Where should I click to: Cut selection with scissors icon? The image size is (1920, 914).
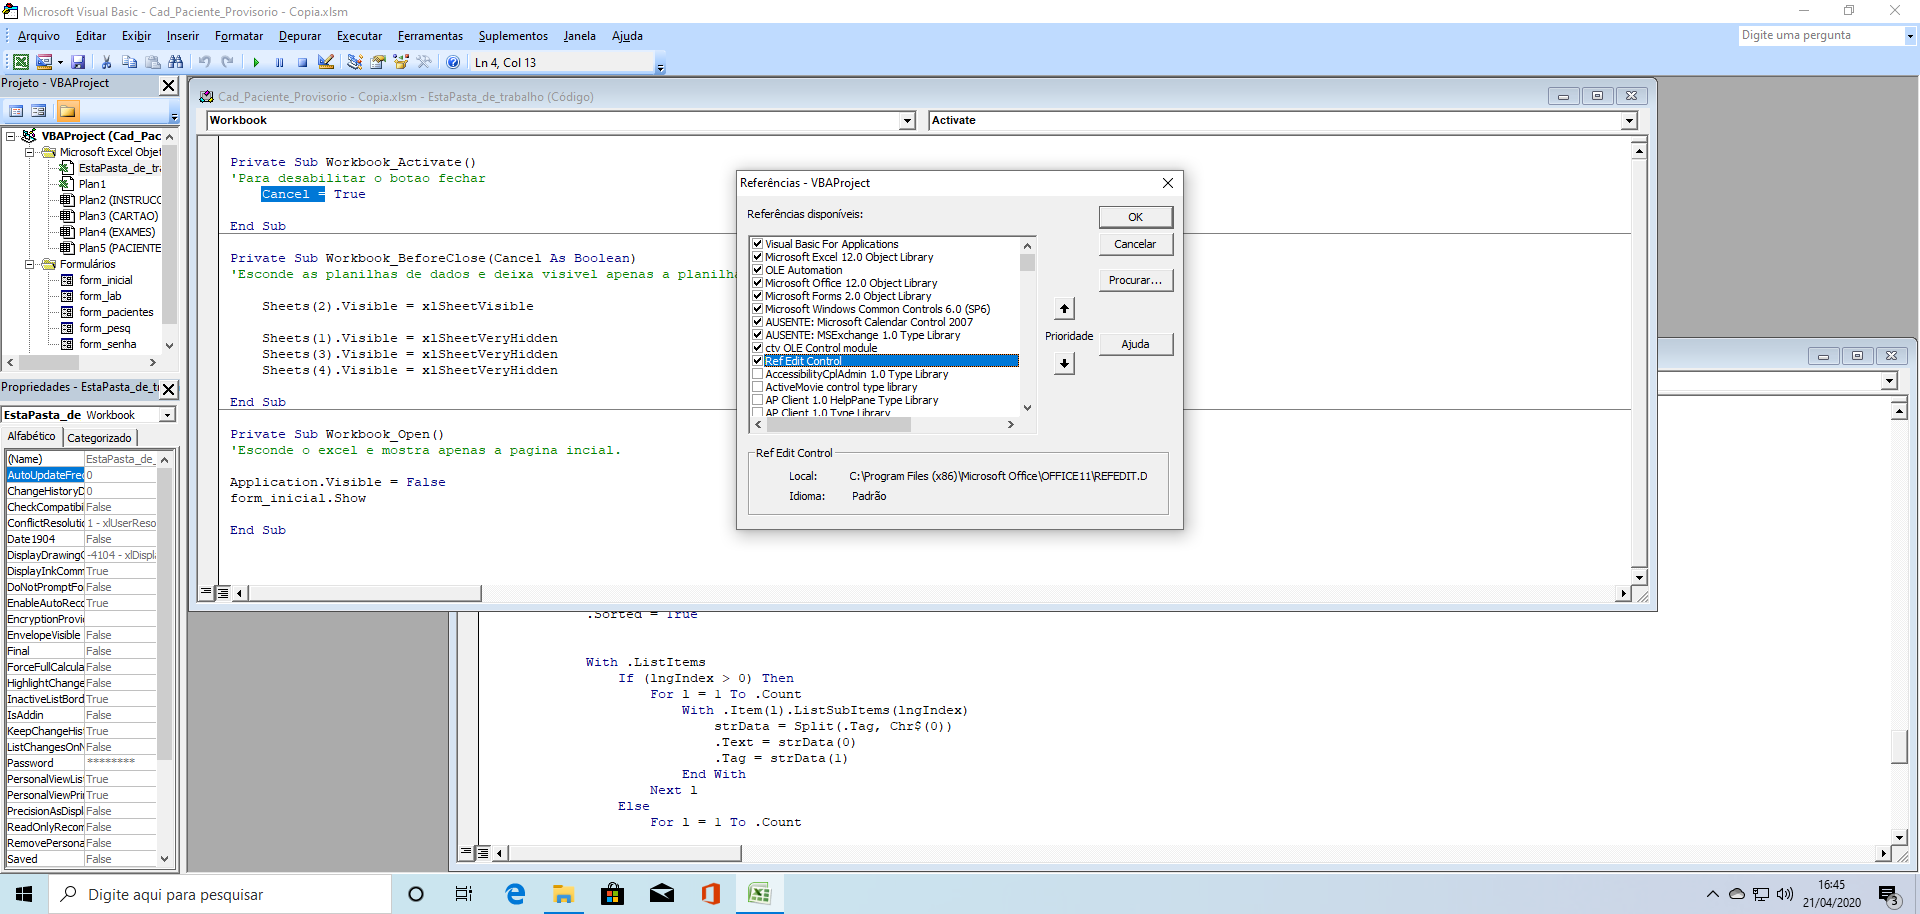(106, 62)
